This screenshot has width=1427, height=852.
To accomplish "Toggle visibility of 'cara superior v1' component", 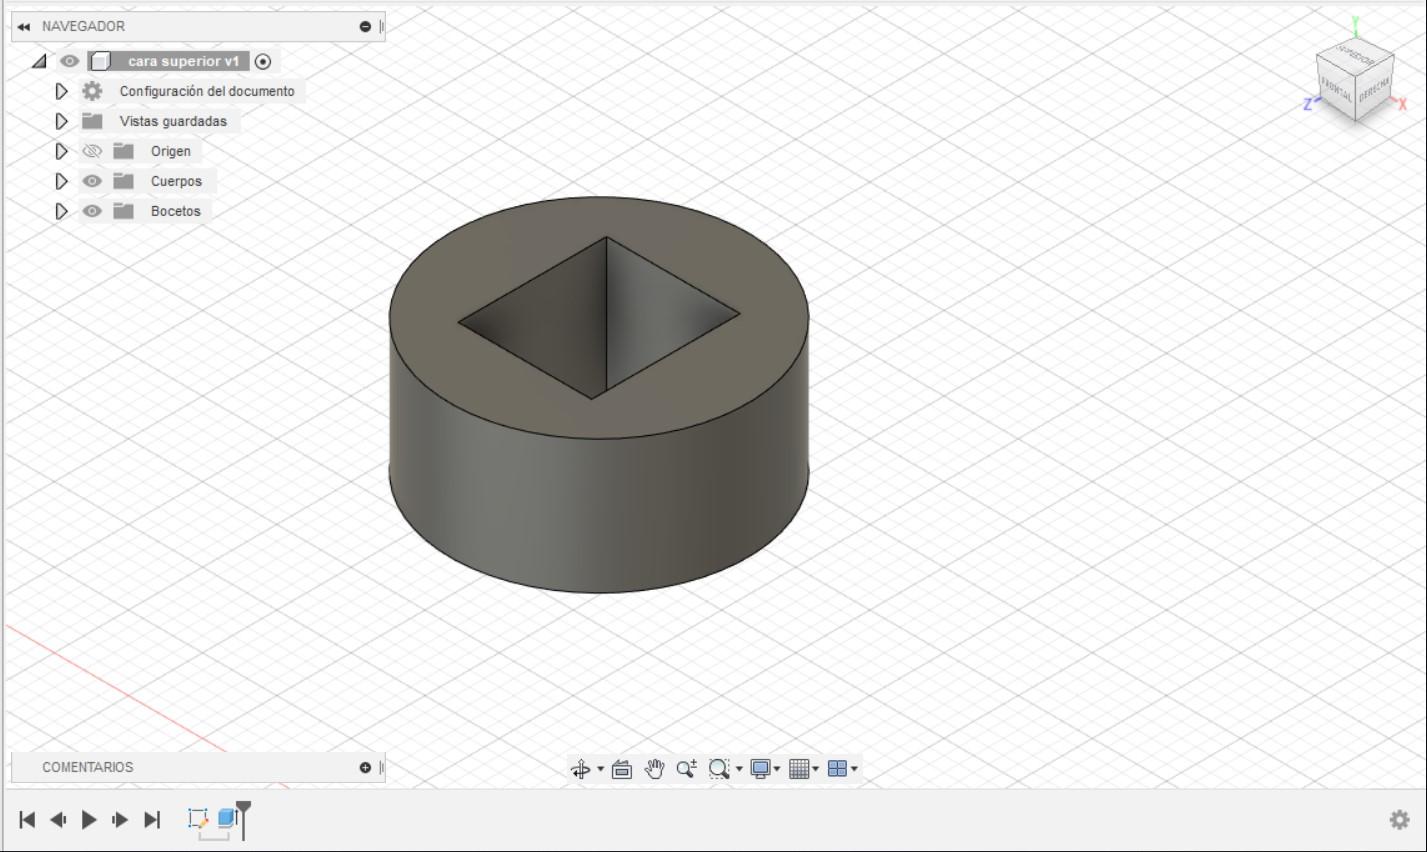I will pos(69,62).
